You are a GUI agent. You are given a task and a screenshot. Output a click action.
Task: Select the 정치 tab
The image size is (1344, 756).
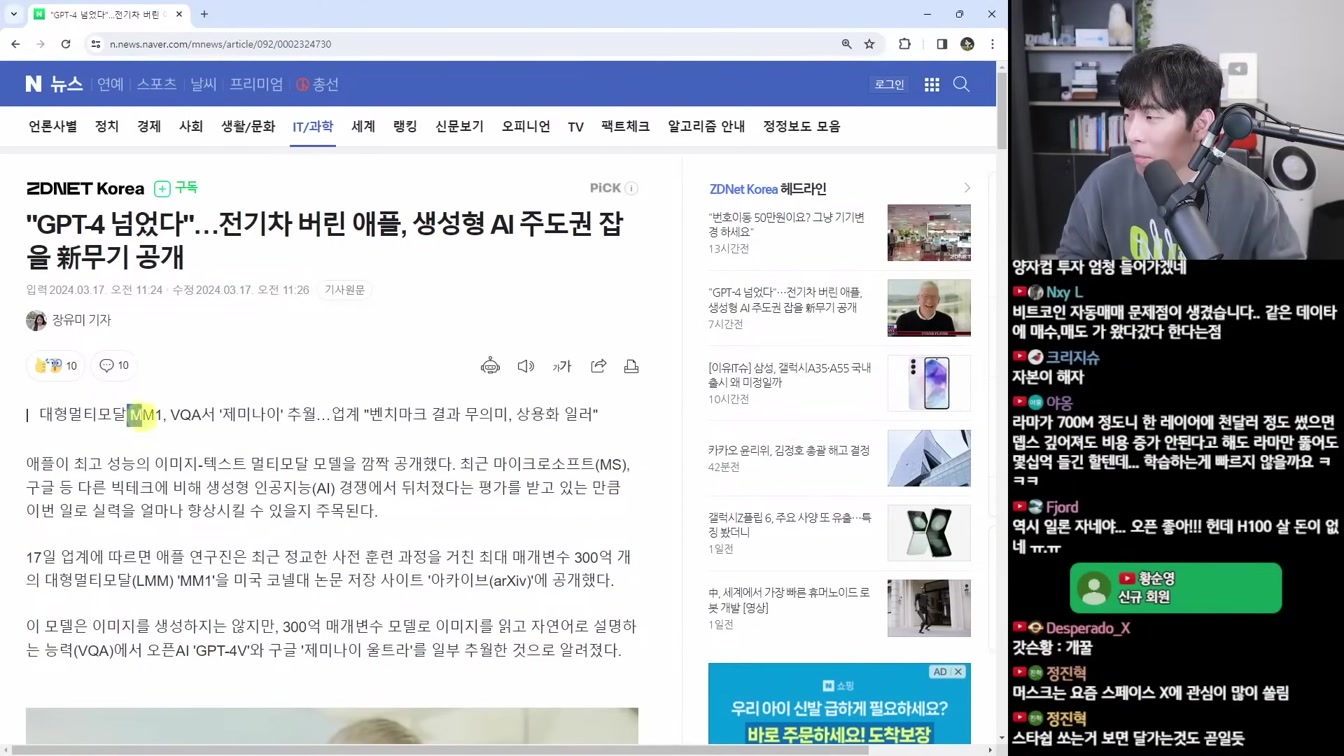pyautogui.click(x=107, y=127)
